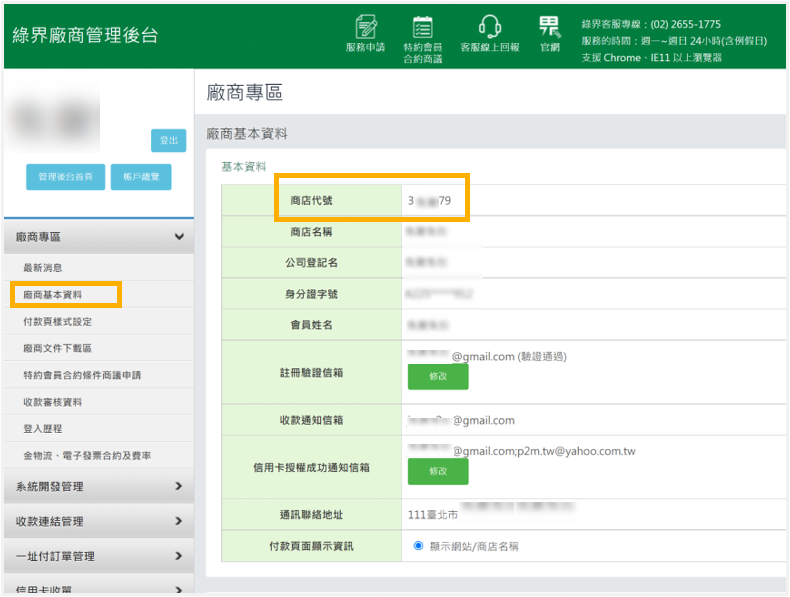Click the 商店代號 value cell
The width and height of the screenshot is (790, 597).
click(x=594, y=201)
